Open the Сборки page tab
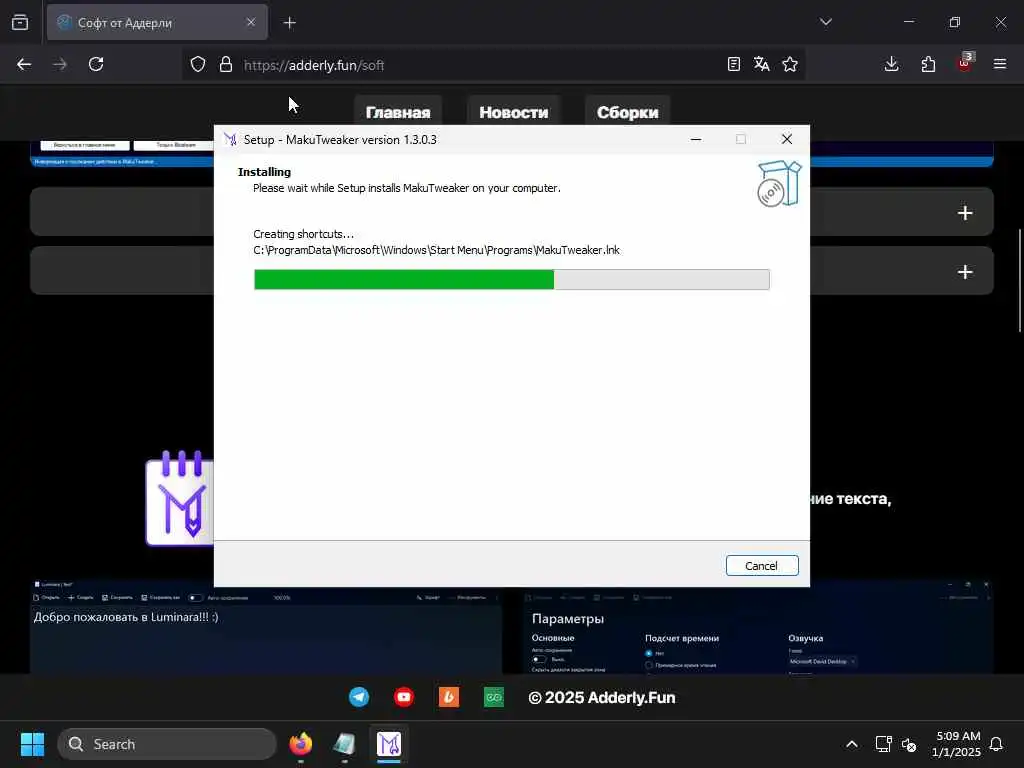 [x=628, y=112]
